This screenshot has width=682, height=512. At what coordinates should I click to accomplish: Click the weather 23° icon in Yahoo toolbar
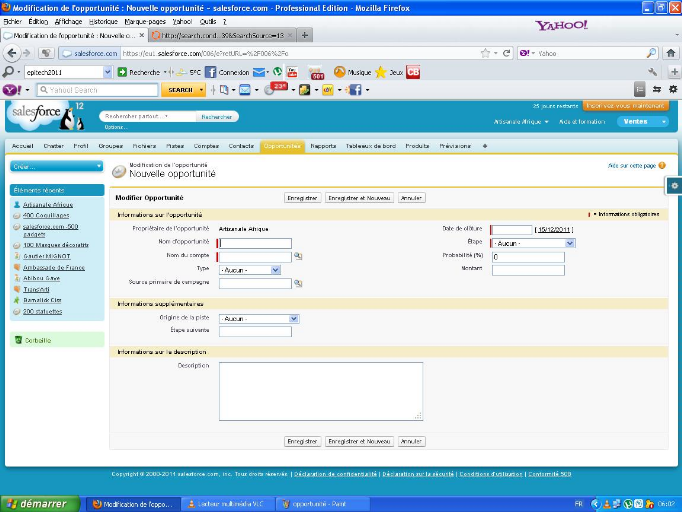point(276,89)
